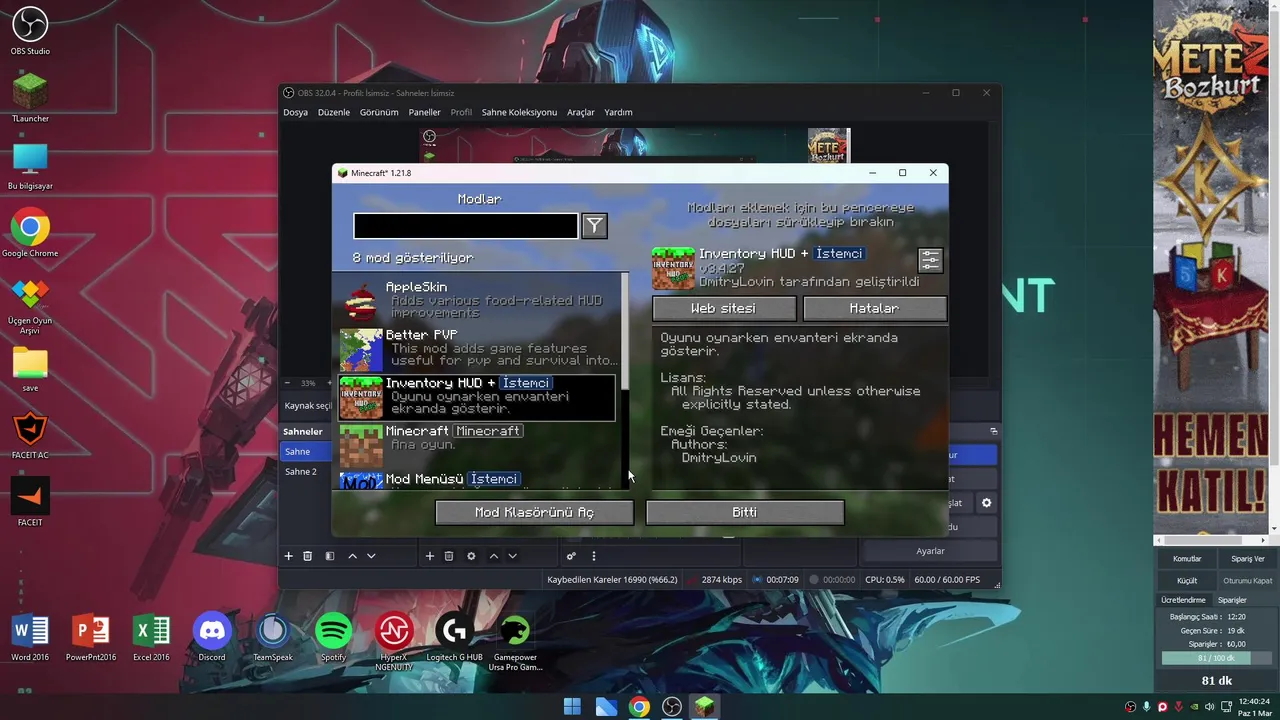The width and height of the screenshot is (1280, 720).
Task: Click the OBS Ayarlar button
Action: 930,551
